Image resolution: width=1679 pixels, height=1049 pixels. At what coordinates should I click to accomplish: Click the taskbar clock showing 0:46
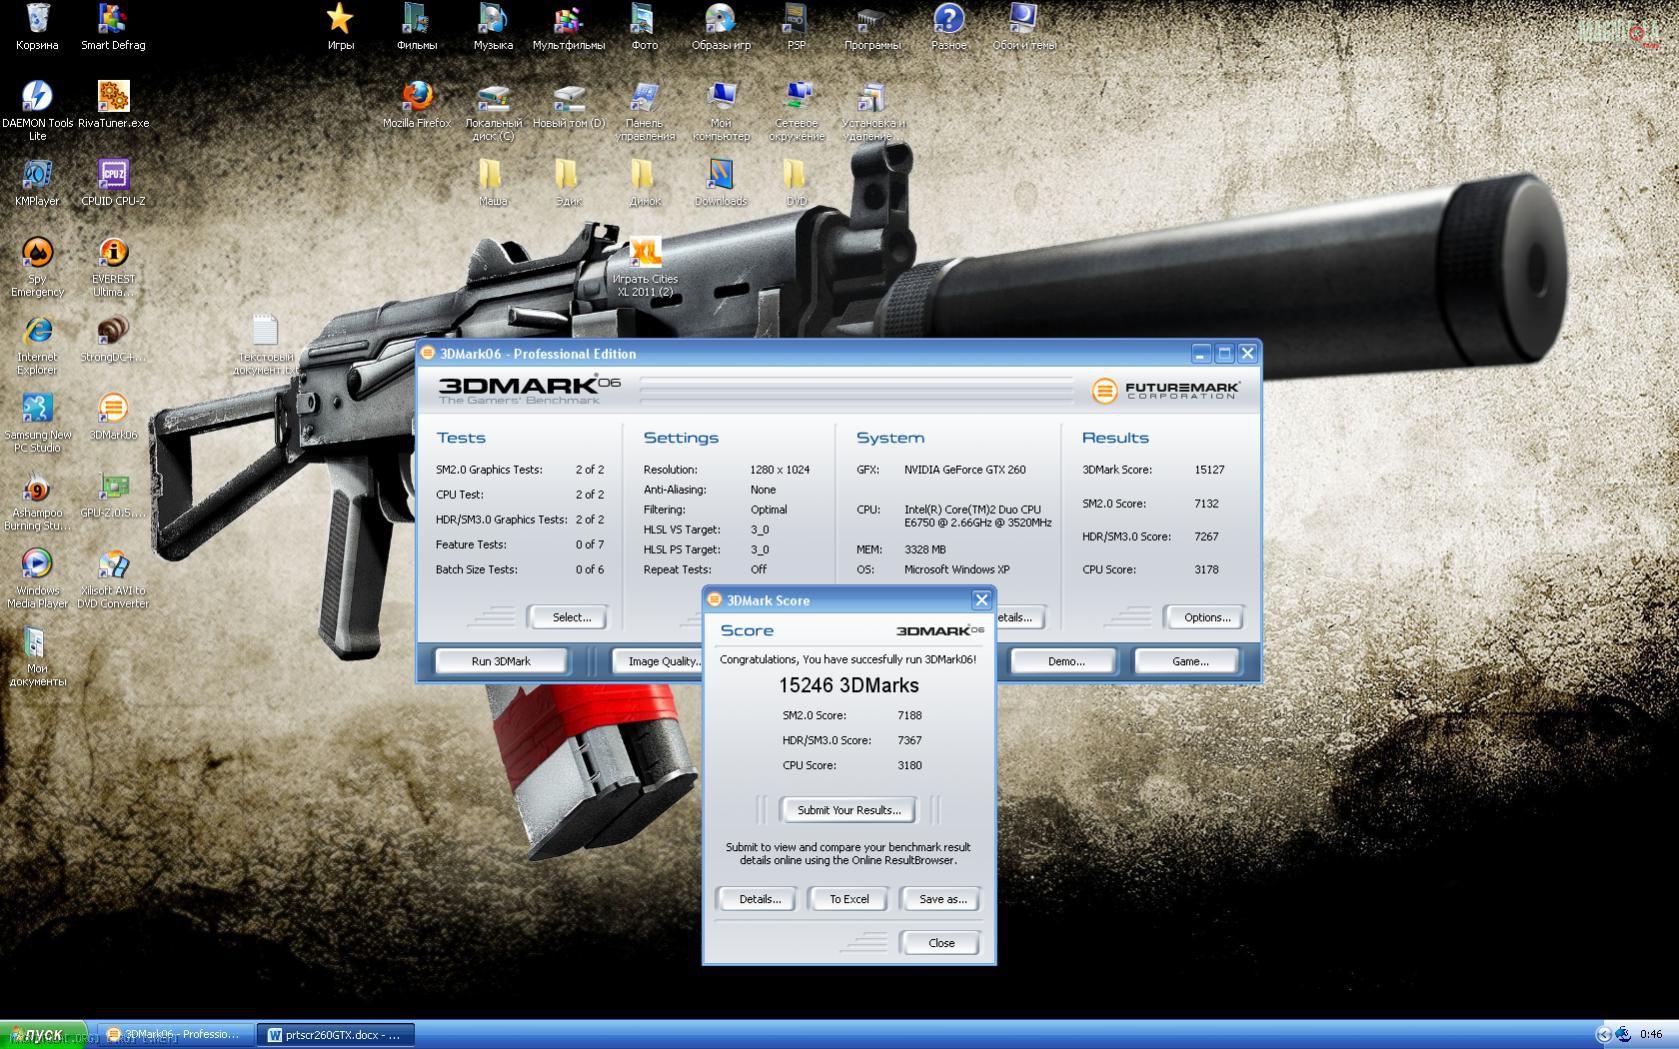point(1651,1034)
